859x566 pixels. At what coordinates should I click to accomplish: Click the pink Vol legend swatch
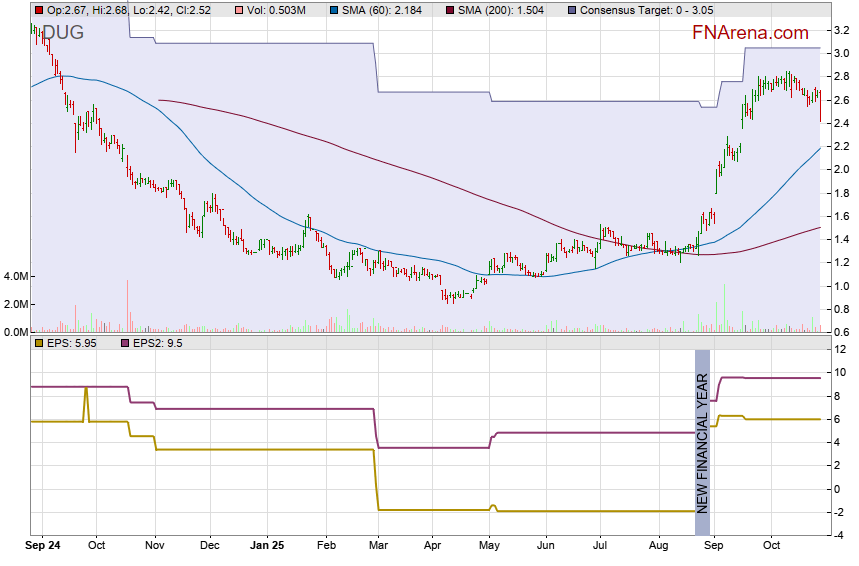(x=237, y=10)
